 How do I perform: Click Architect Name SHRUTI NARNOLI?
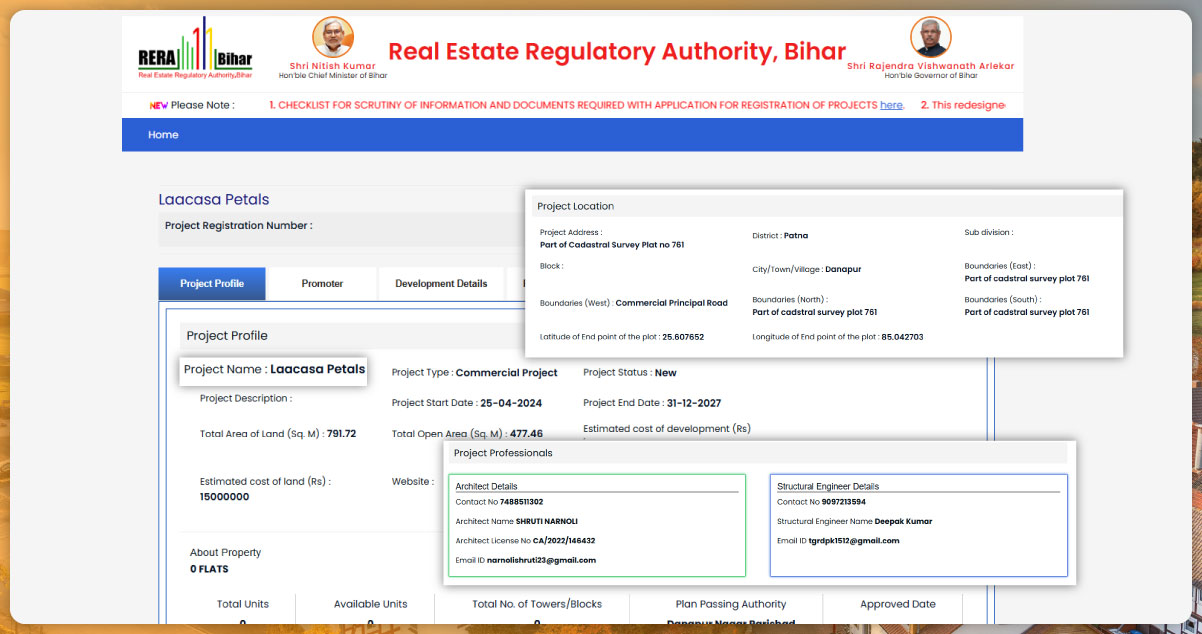pos(517,521)
